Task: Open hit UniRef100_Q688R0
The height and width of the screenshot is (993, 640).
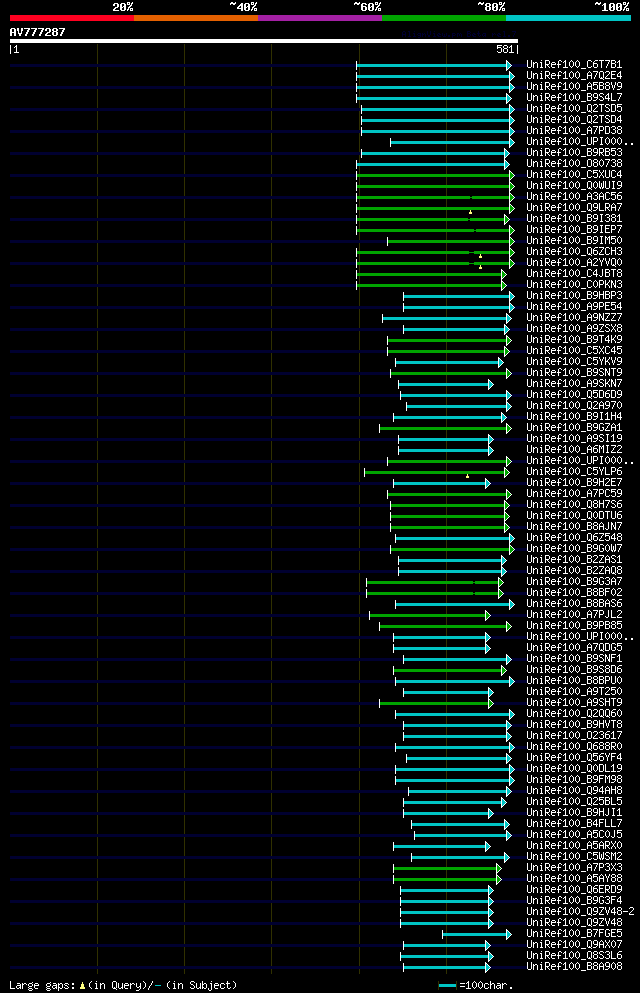Action: (574, 747)
